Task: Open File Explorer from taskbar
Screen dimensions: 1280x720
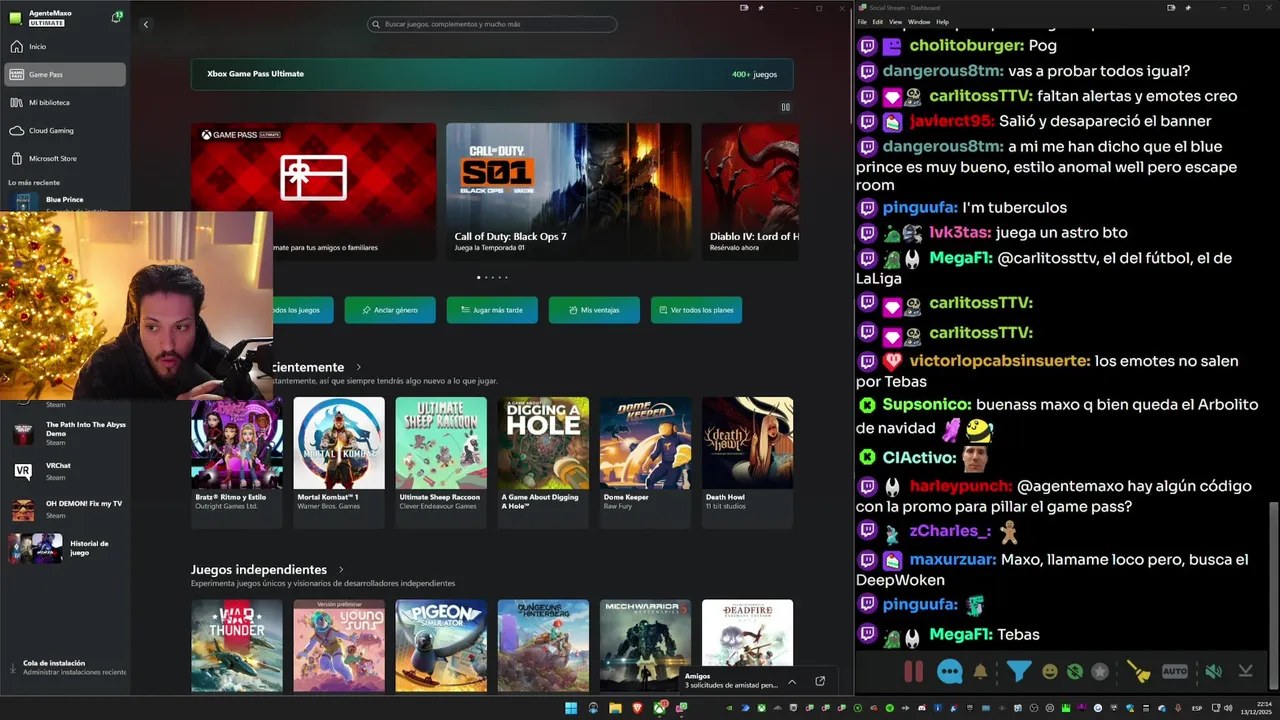Action: (615, 708)
